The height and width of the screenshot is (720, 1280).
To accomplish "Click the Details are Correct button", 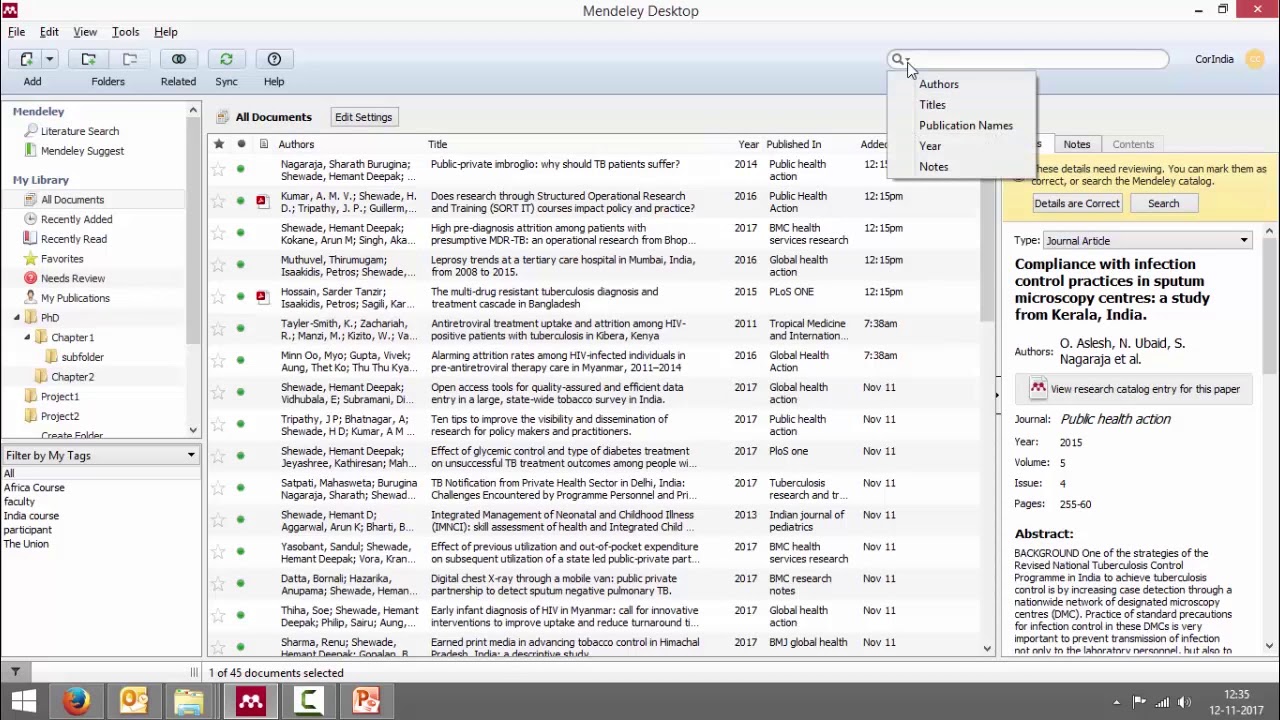I will (x=1077, y=203).
